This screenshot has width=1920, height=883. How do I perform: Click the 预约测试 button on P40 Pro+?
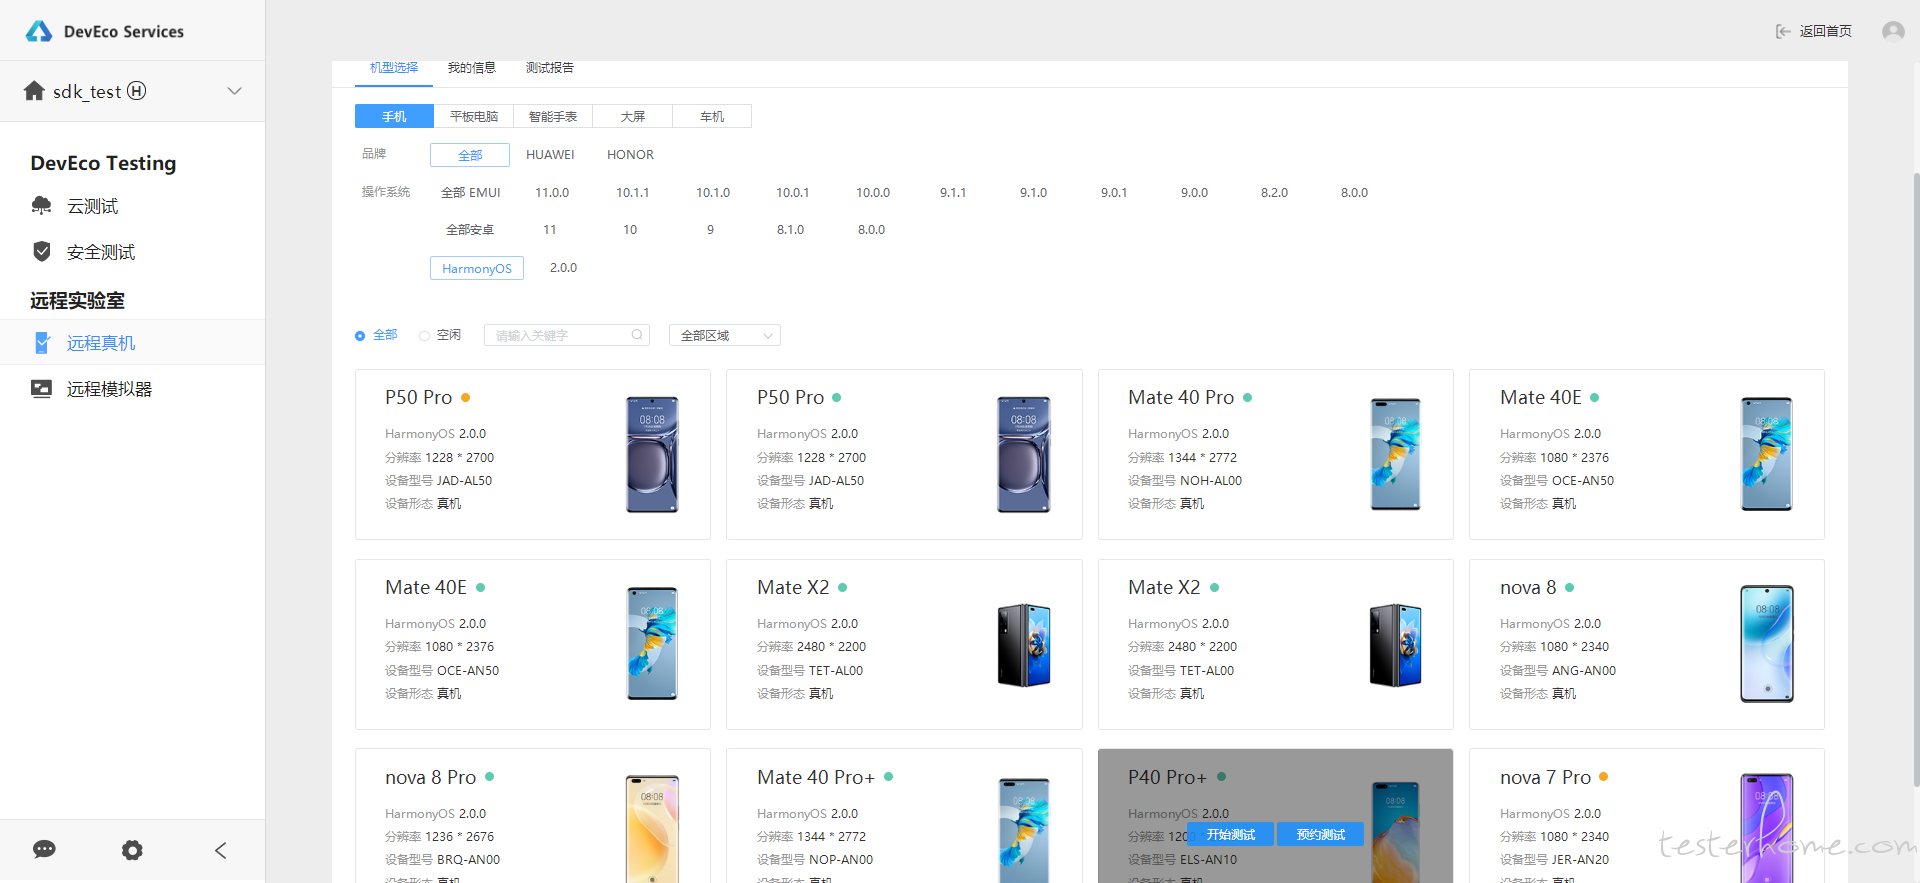(x=1321, y=834)
